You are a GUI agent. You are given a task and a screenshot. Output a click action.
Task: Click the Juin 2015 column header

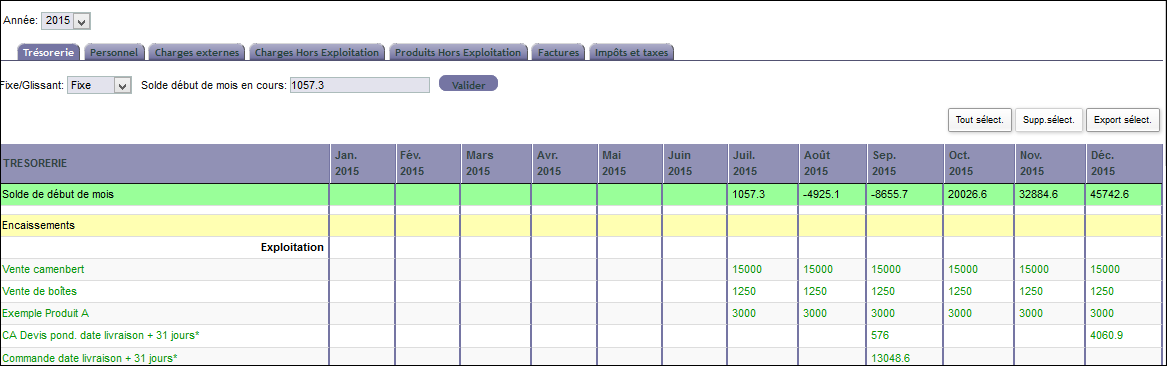pos(695,163)
